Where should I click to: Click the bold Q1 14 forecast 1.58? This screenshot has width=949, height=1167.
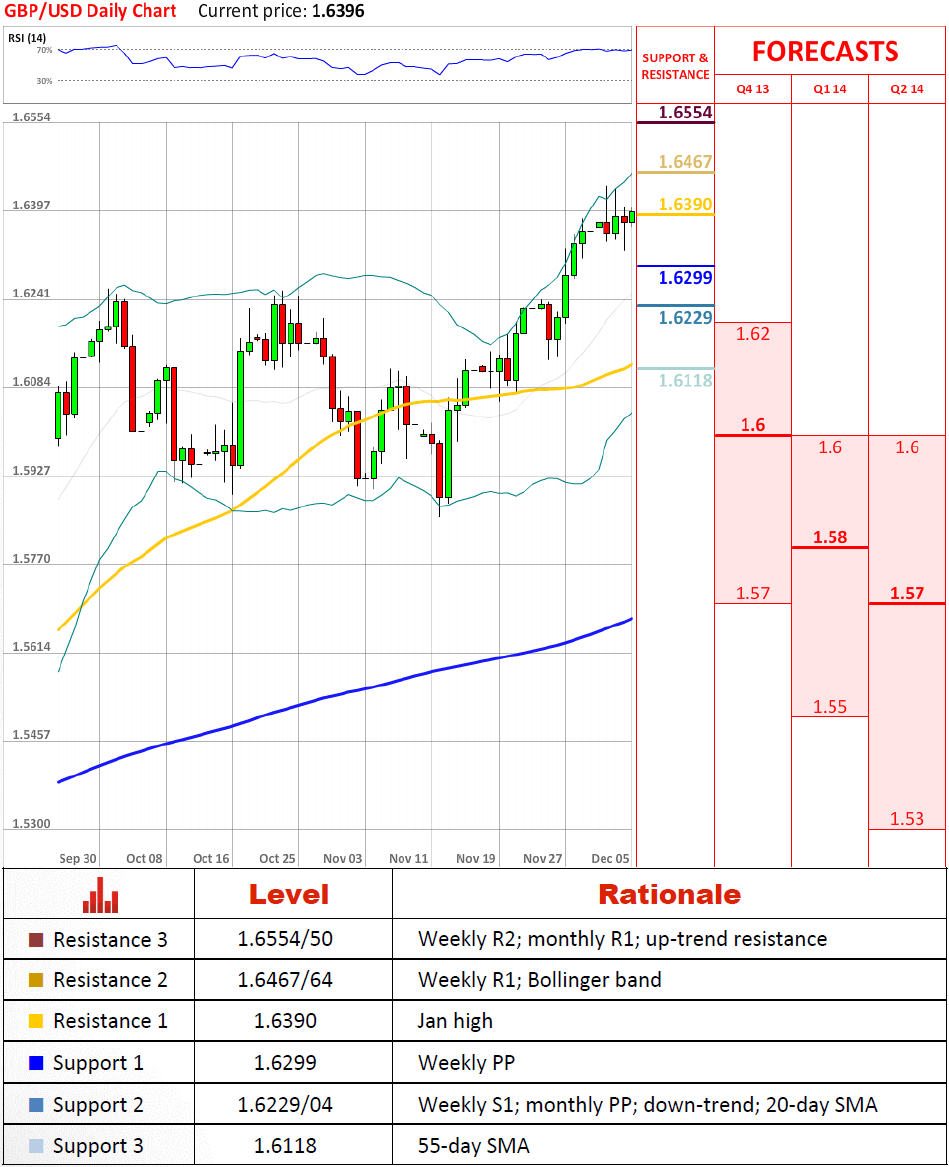830,537
